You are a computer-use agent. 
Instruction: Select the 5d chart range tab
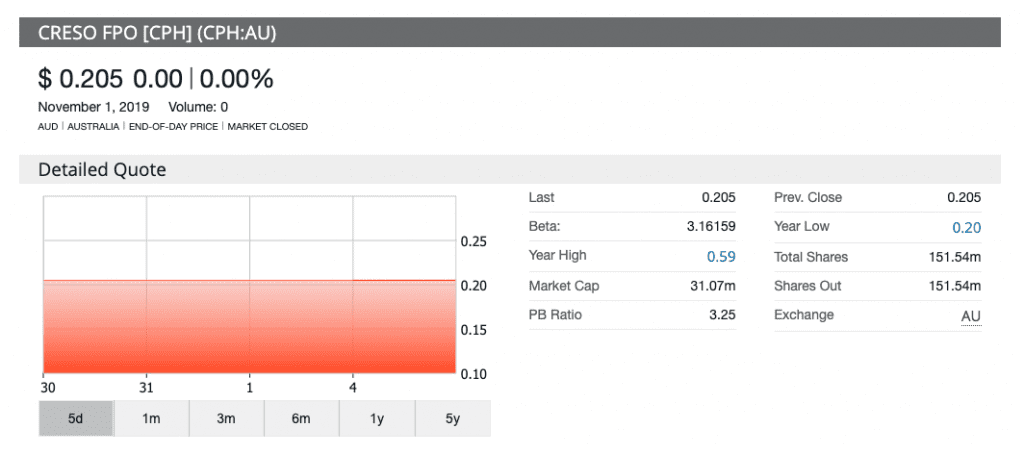(76, 419)
